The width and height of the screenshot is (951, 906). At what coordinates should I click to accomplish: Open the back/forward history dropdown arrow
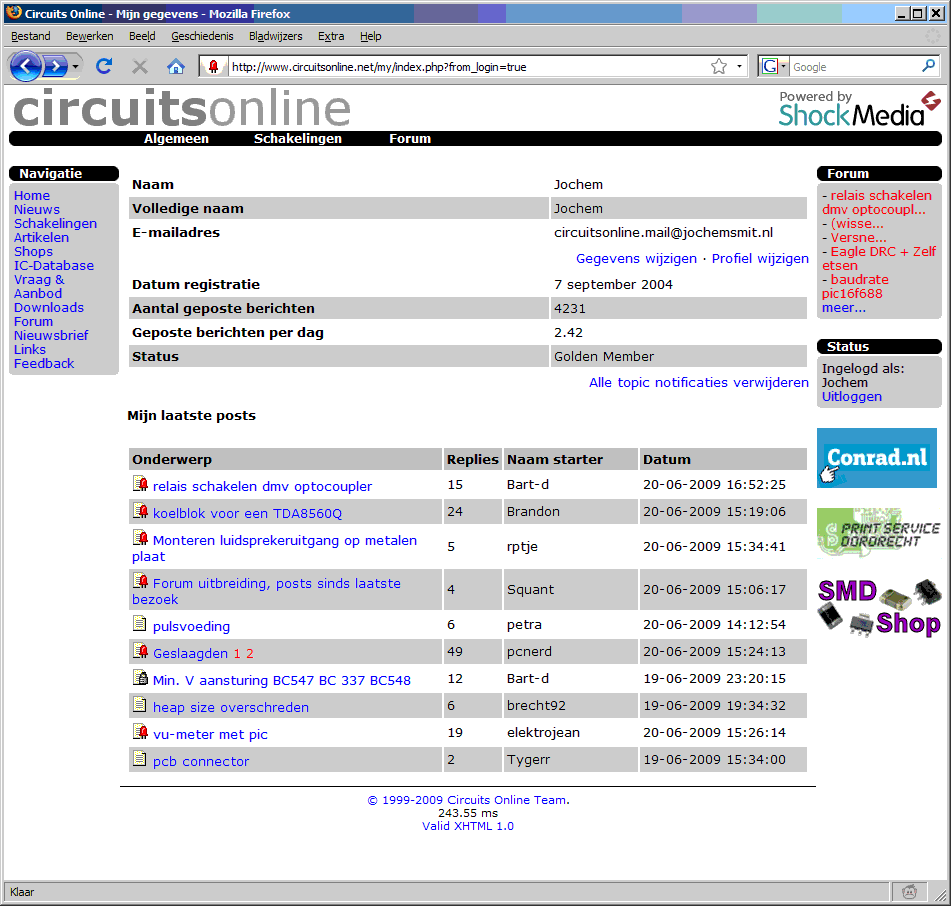[x=76, y=67]
